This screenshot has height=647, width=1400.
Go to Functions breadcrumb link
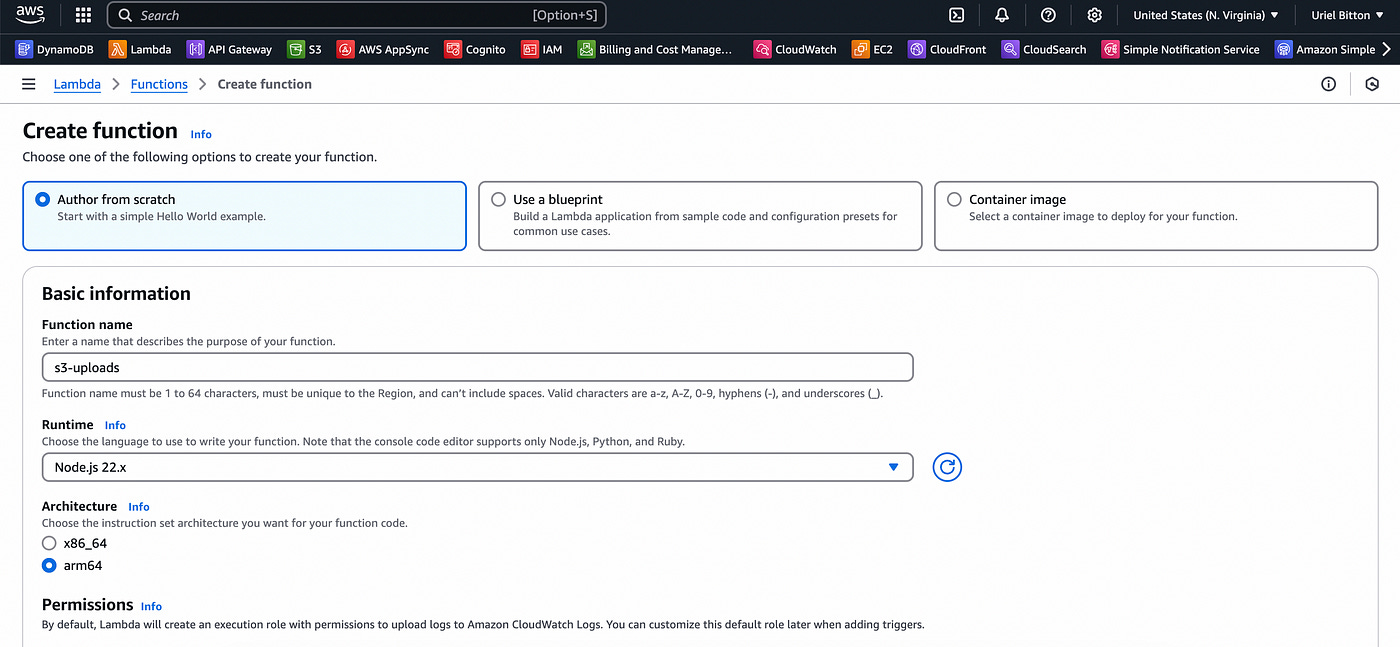159,84
